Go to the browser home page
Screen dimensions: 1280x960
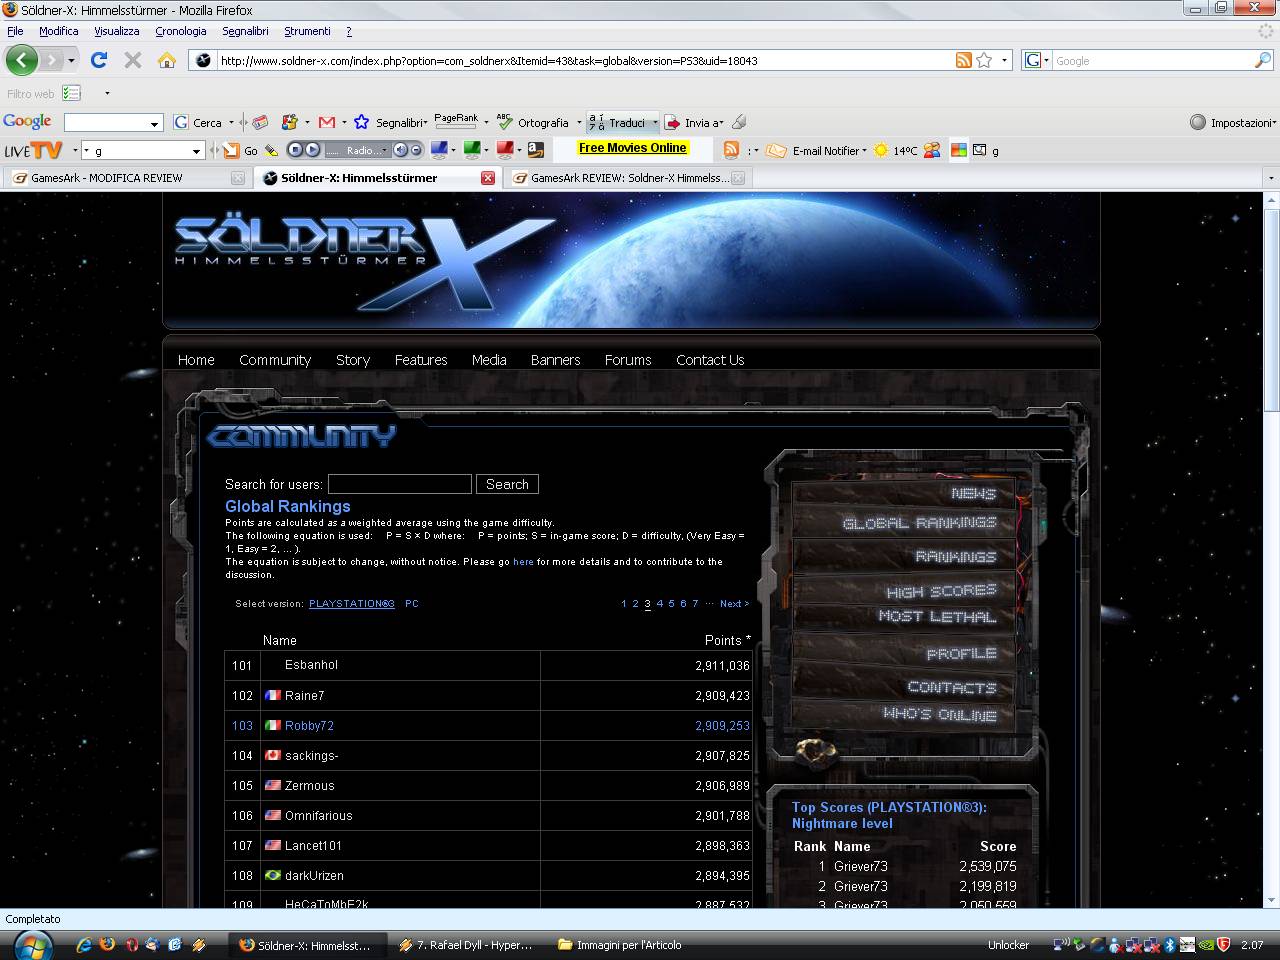tap(167, 60)
